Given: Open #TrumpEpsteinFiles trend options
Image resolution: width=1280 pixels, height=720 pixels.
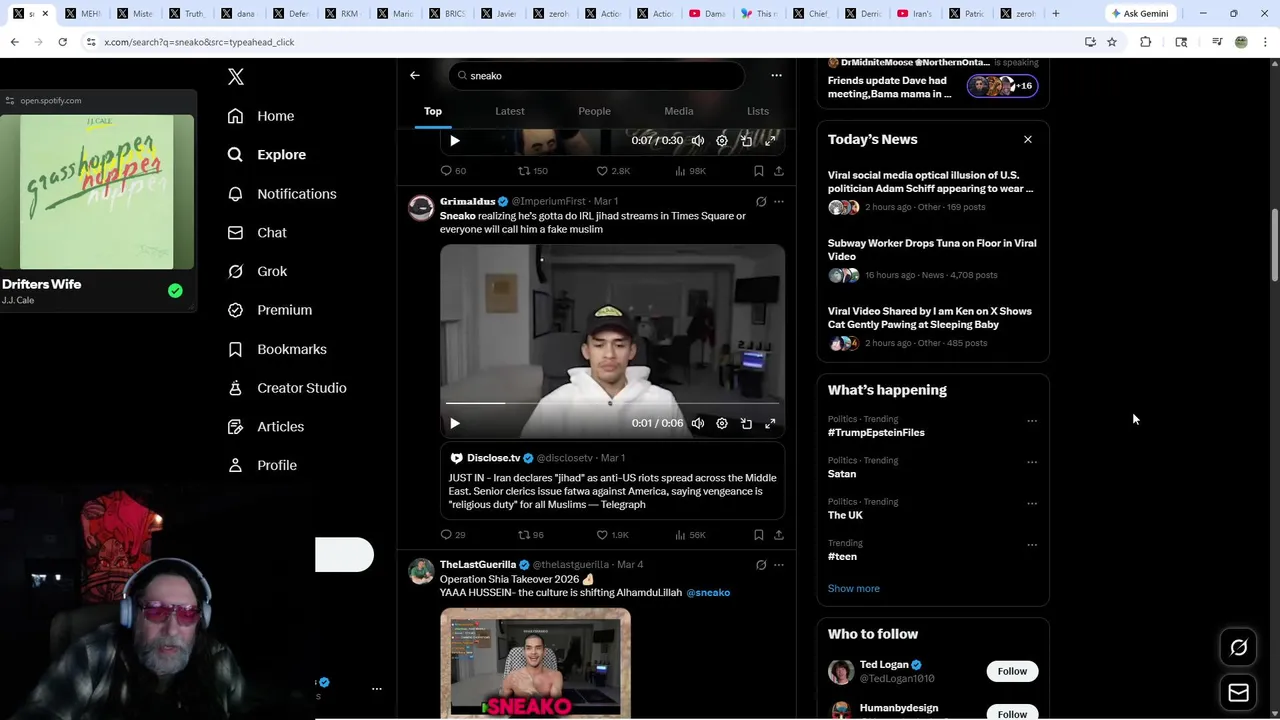Looking at the screenshot, I should [1032, 421].
